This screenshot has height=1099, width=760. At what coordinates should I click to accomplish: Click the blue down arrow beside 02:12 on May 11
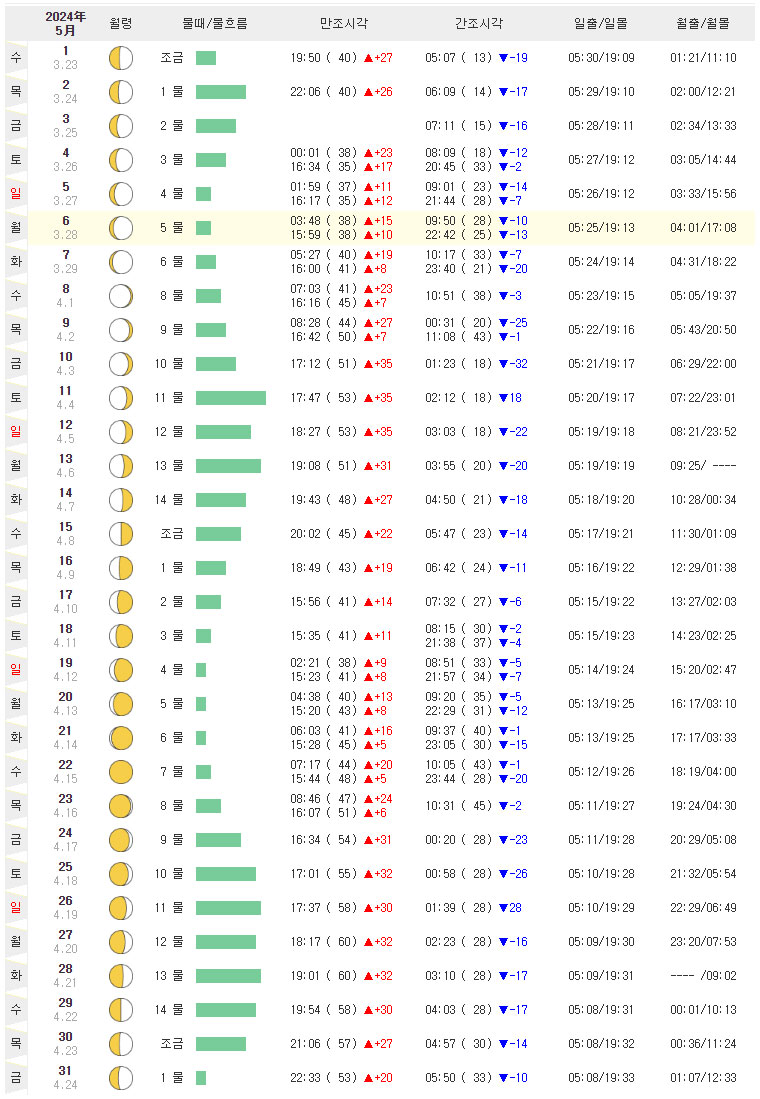503,398
